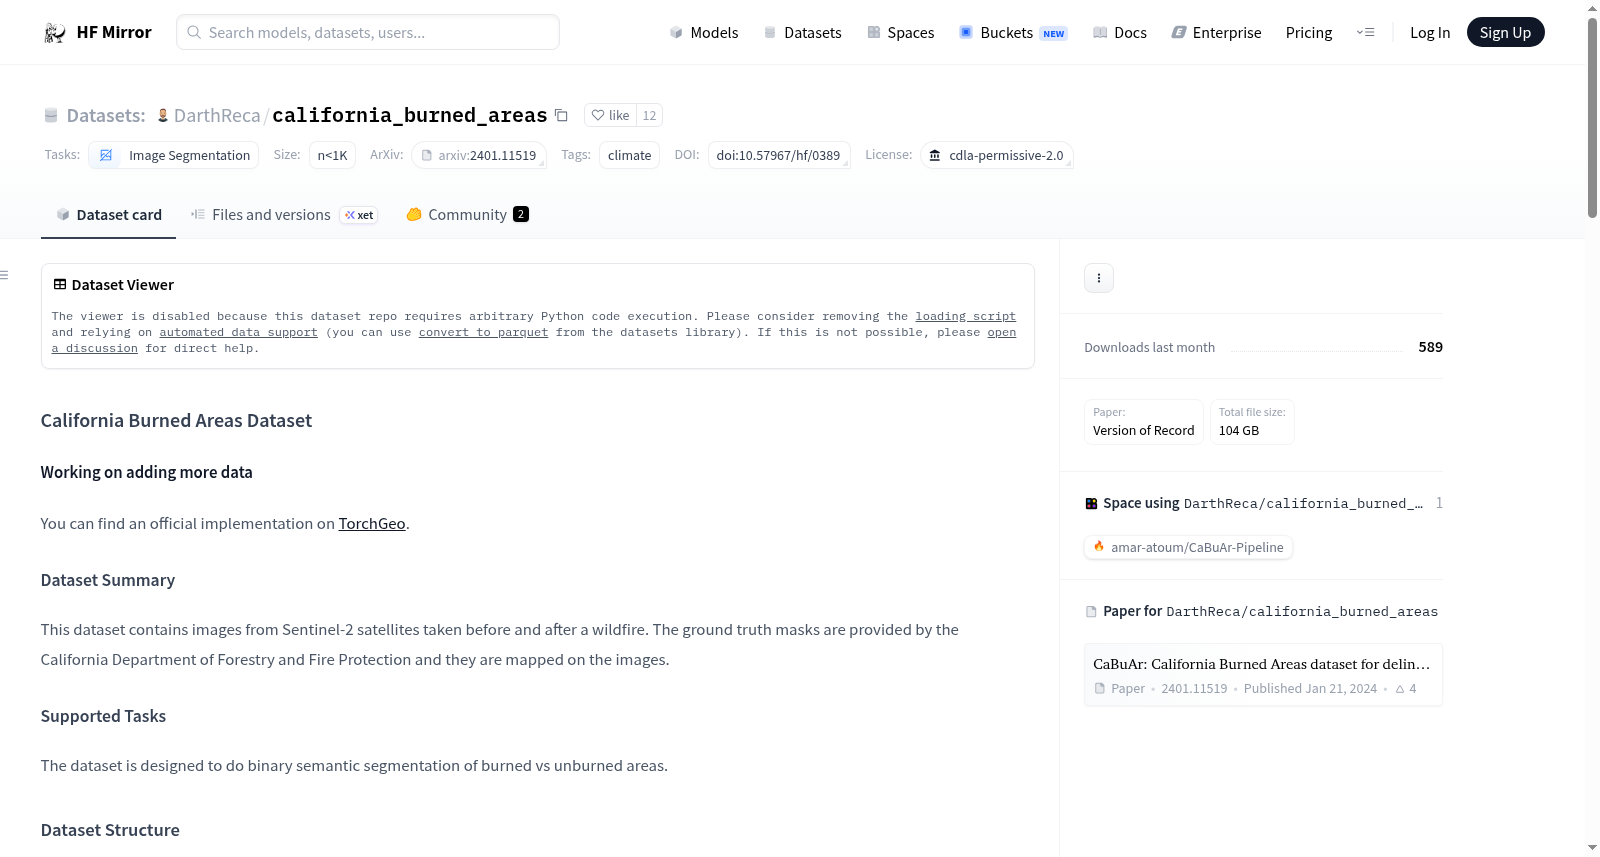This screenshot has height=857, width=1600.
Task: Click the arxiv document icon
Action: point(427,156)
